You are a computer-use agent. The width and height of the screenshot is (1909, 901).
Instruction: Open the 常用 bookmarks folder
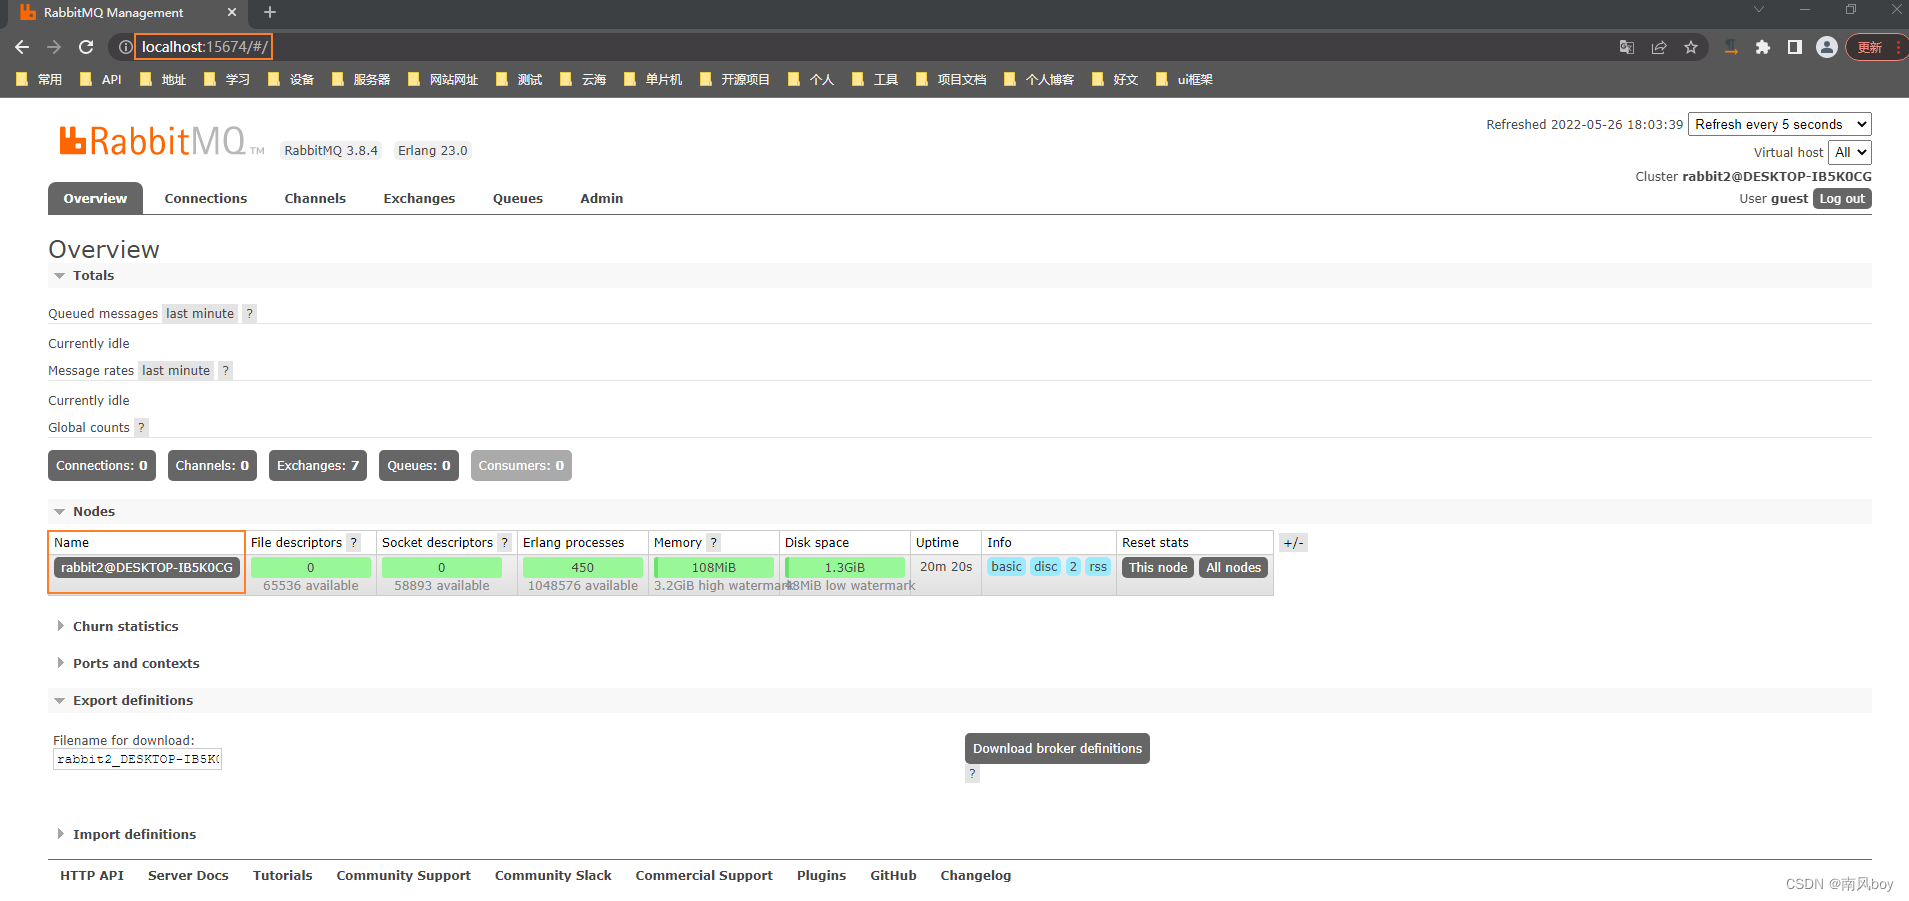(x=39, y=79)
